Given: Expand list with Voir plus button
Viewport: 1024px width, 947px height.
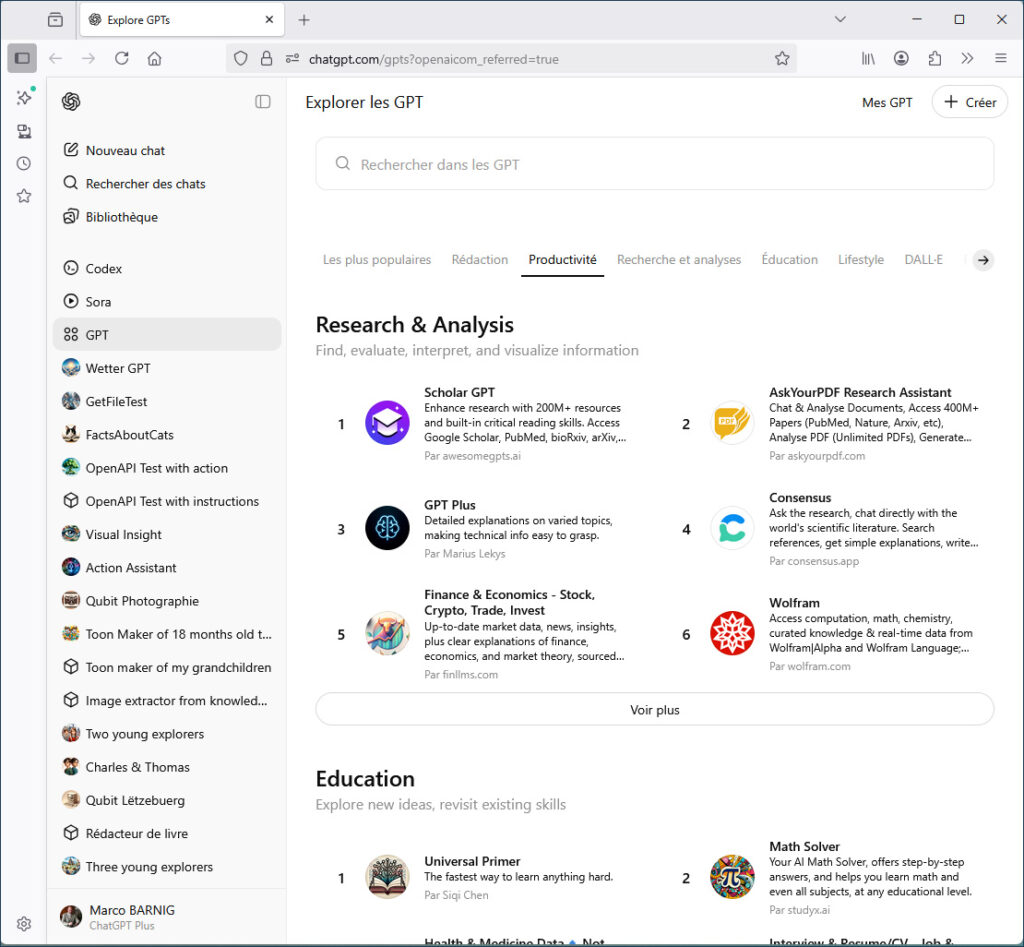Looking at the screenshot, I should pyautogui.click(x=654, y=709).
